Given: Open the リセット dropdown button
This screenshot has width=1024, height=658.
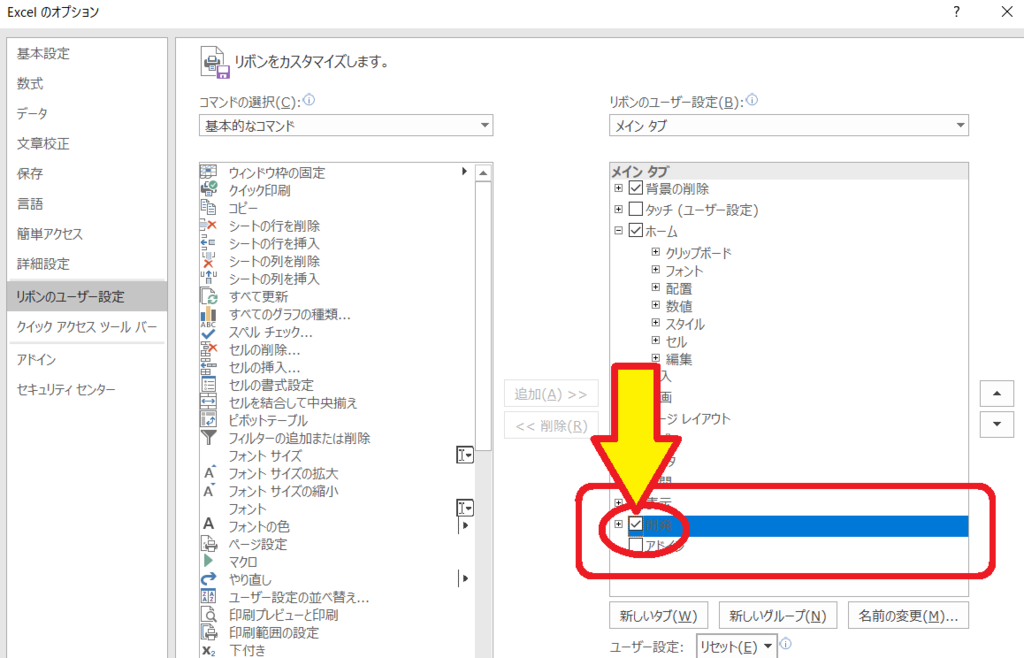Looking at the screenshot, I should coord(737,647).
